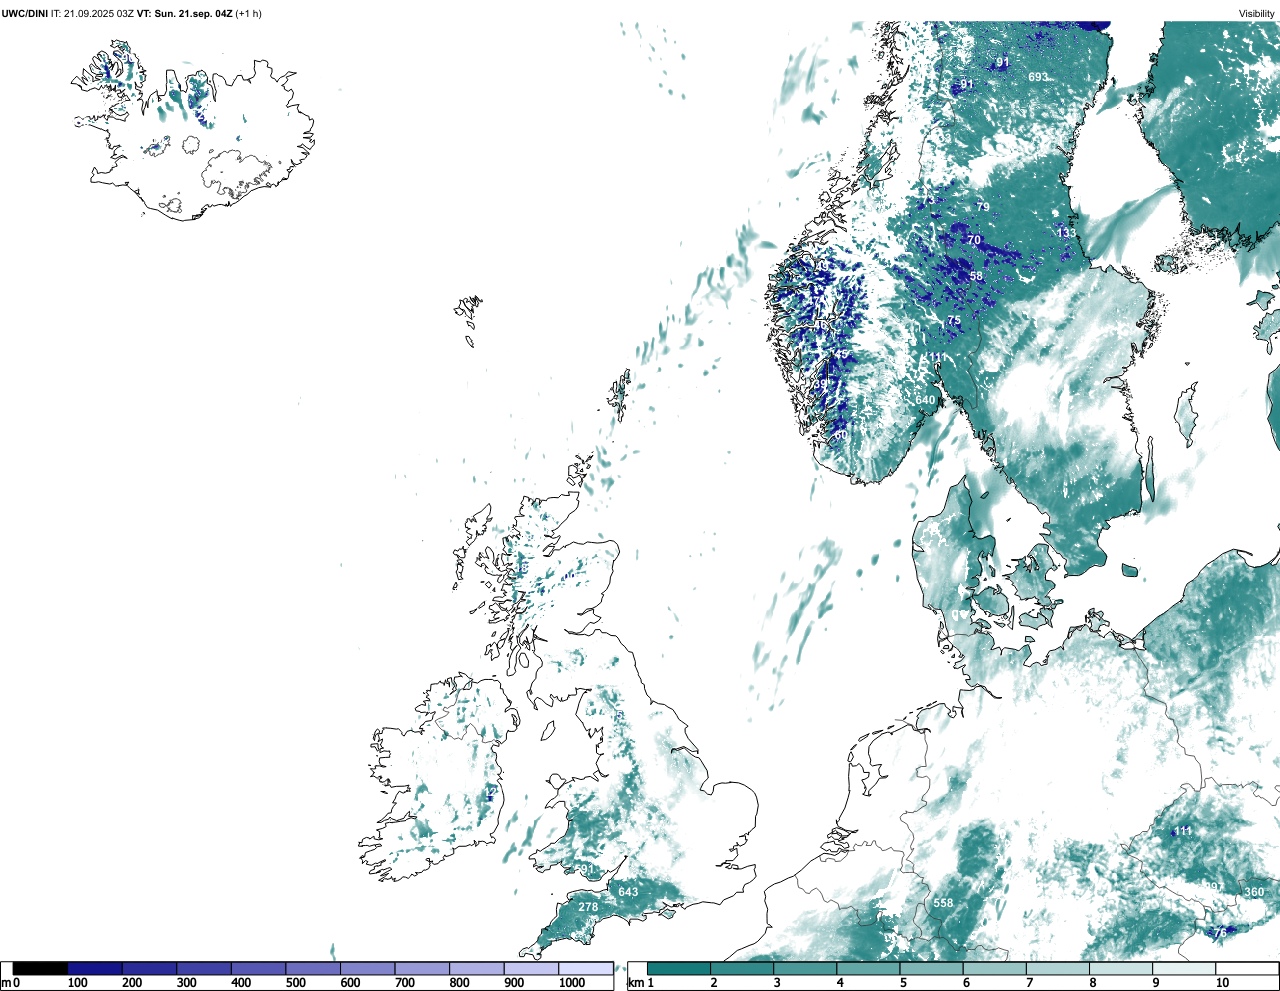Click the darkest teal 1–2 km legend swatch
The width and height of the screenshot is (1280, 991).
click(x=679, y=968)
